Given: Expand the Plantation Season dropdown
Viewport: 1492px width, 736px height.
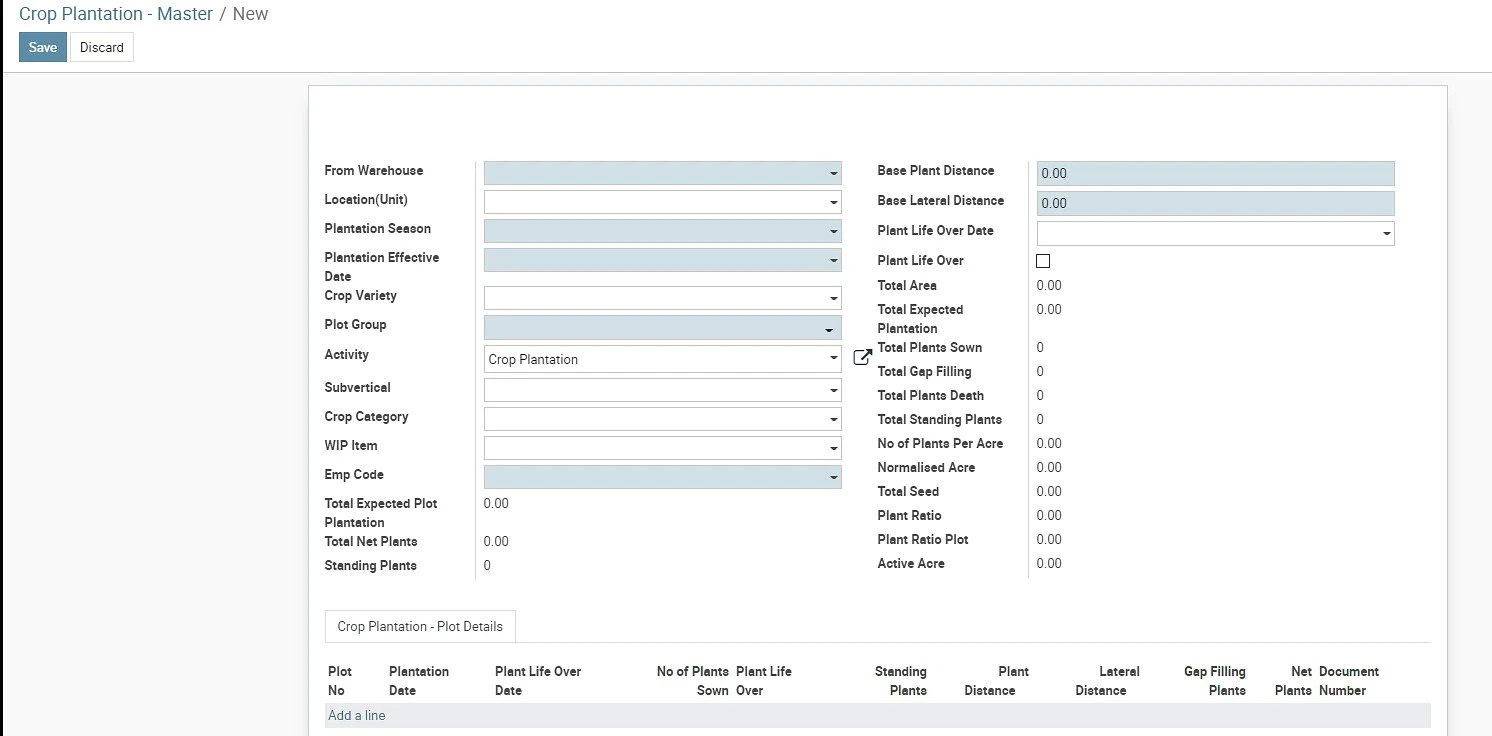Looking at the screenshot, I should tap(662, 231).
